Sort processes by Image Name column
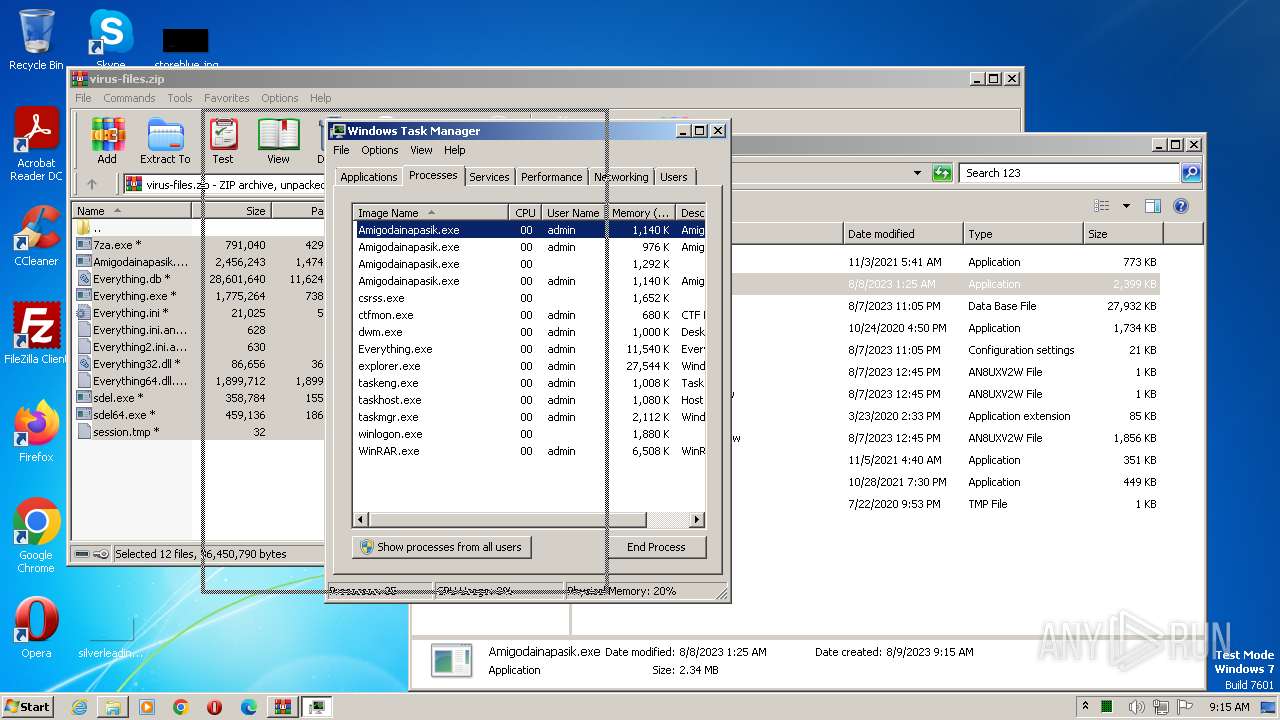Image resolution: width=1280 pixels, height=720 pixels. [431, 212]
